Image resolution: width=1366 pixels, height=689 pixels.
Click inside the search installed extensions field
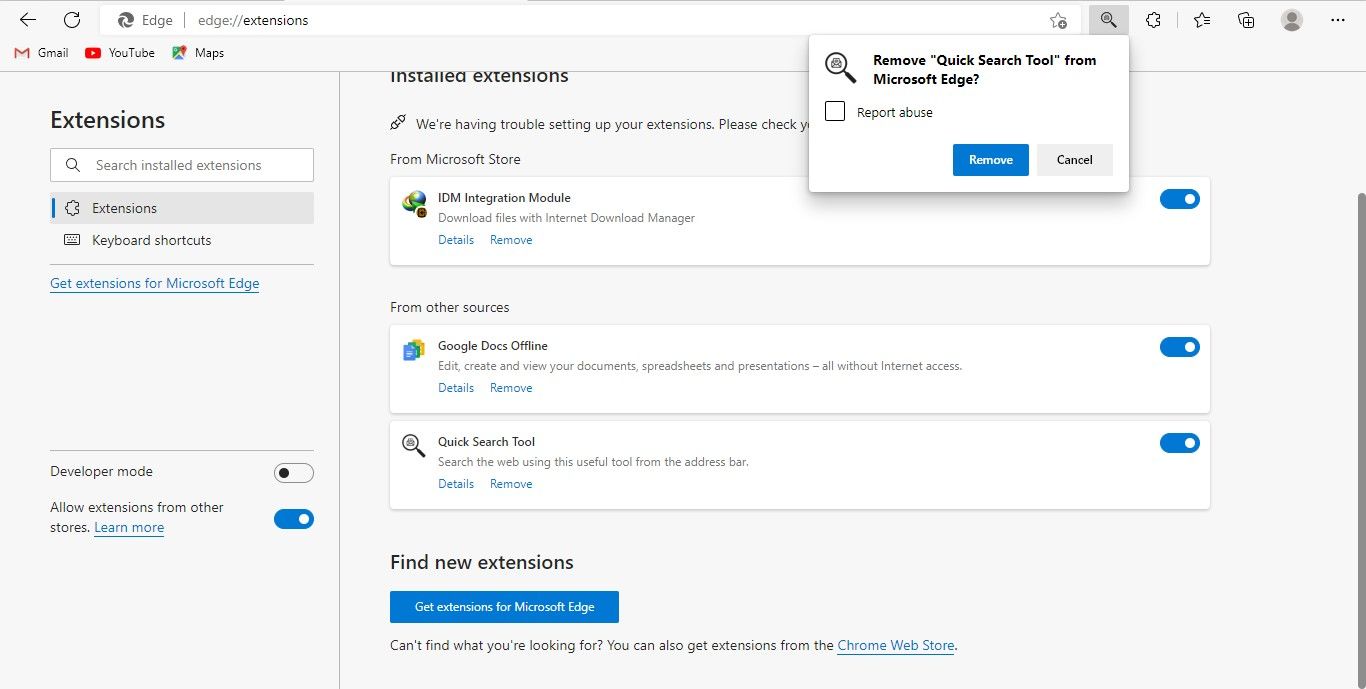pos(181,164)
